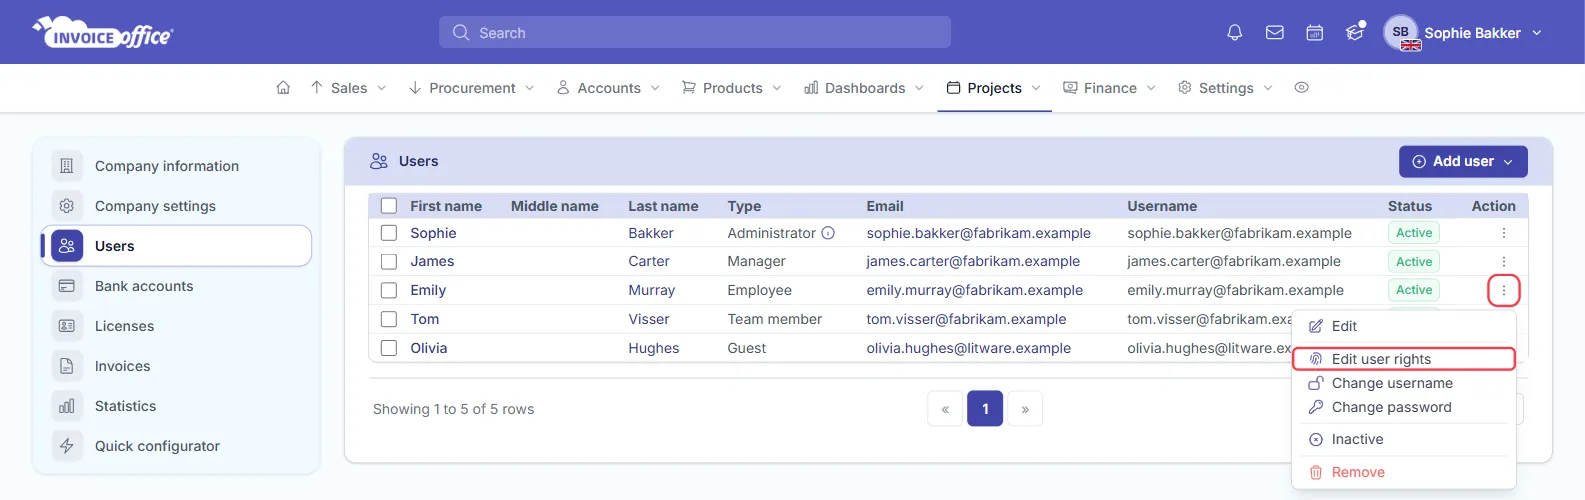The height and width of the screenshot is (500, 1585).
Task: Click the Licenses ID card icon
Action: [67, 326]
